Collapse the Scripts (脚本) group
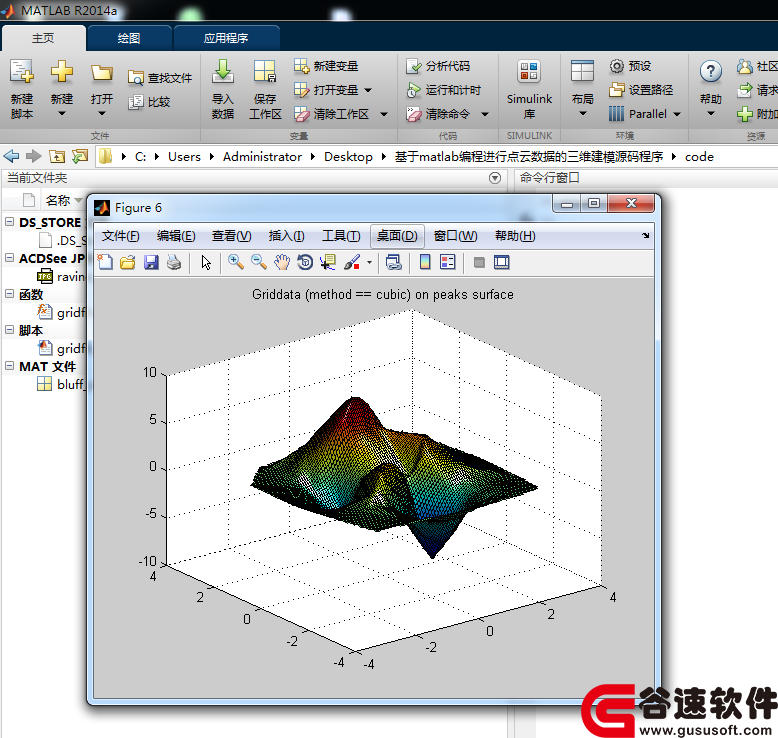Viewport: 778px width, 738px height. (9, 330)
